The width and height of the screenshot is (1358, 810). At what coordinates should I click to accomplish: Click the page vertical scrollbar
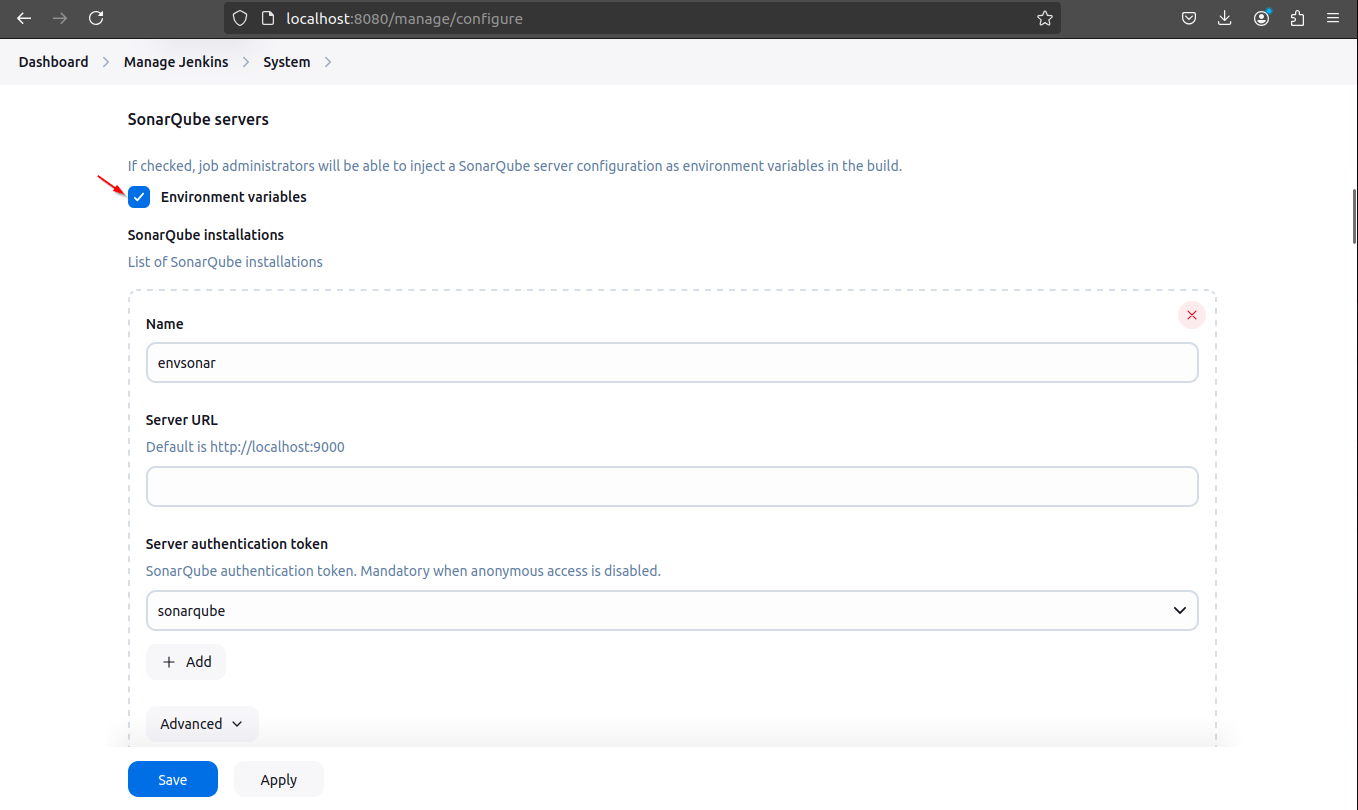(1354, 216)
